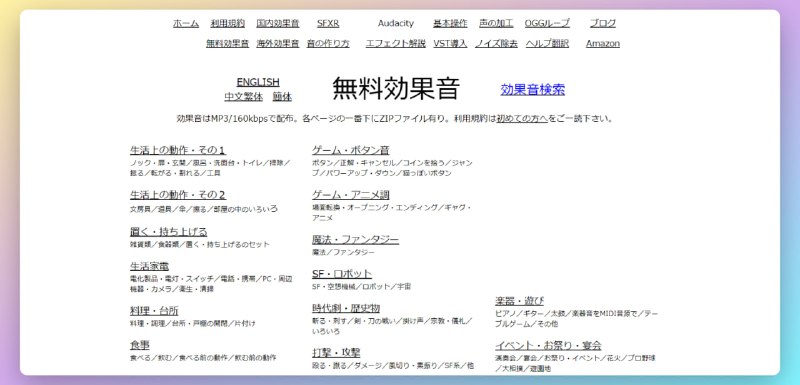Open category SF・ロボット
Screen dimensions: 800x385
coord(342,274)
